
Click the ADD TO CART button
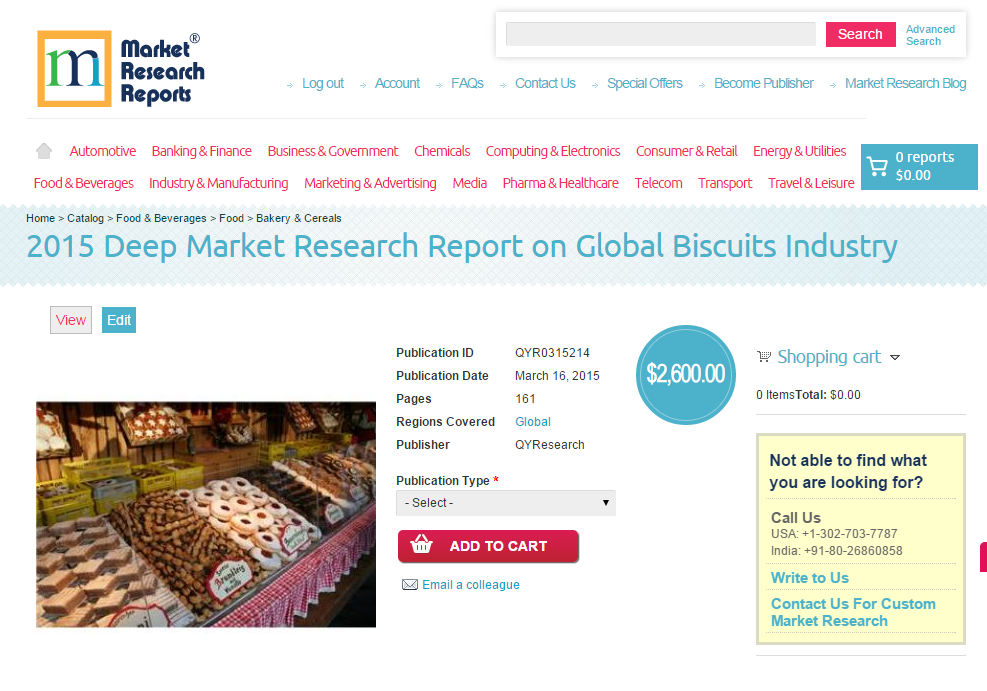(488, 546)
